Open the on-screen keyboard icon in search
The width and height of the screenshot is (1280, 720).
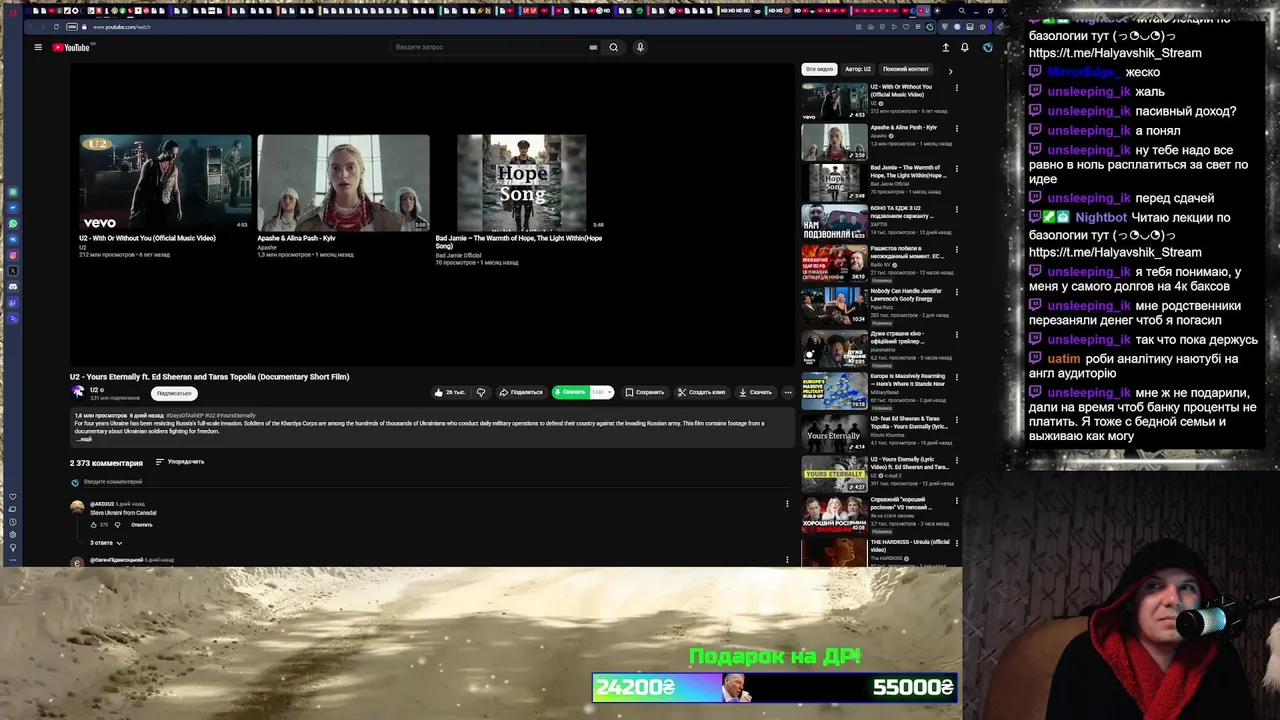point(593,47)
